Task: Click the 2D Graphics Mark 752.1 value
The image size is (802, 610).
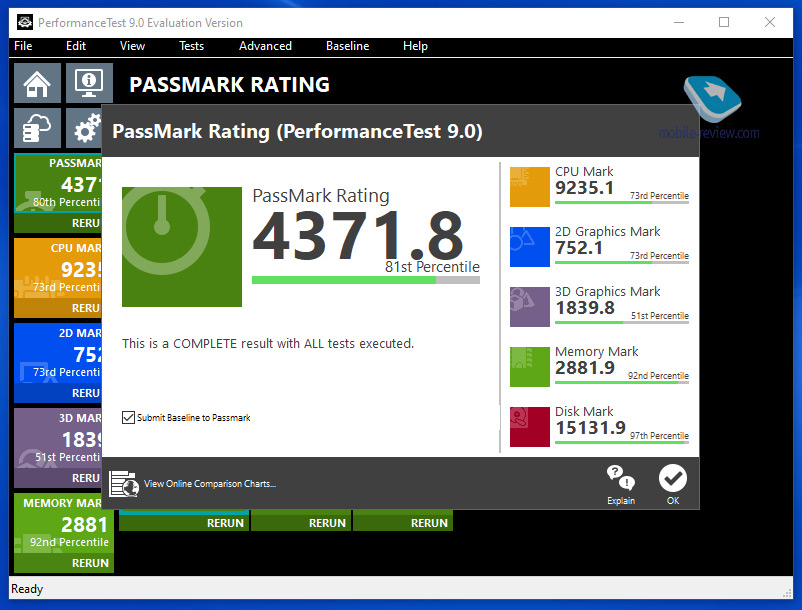Action: pyautogui.click(x=579, y=248)
